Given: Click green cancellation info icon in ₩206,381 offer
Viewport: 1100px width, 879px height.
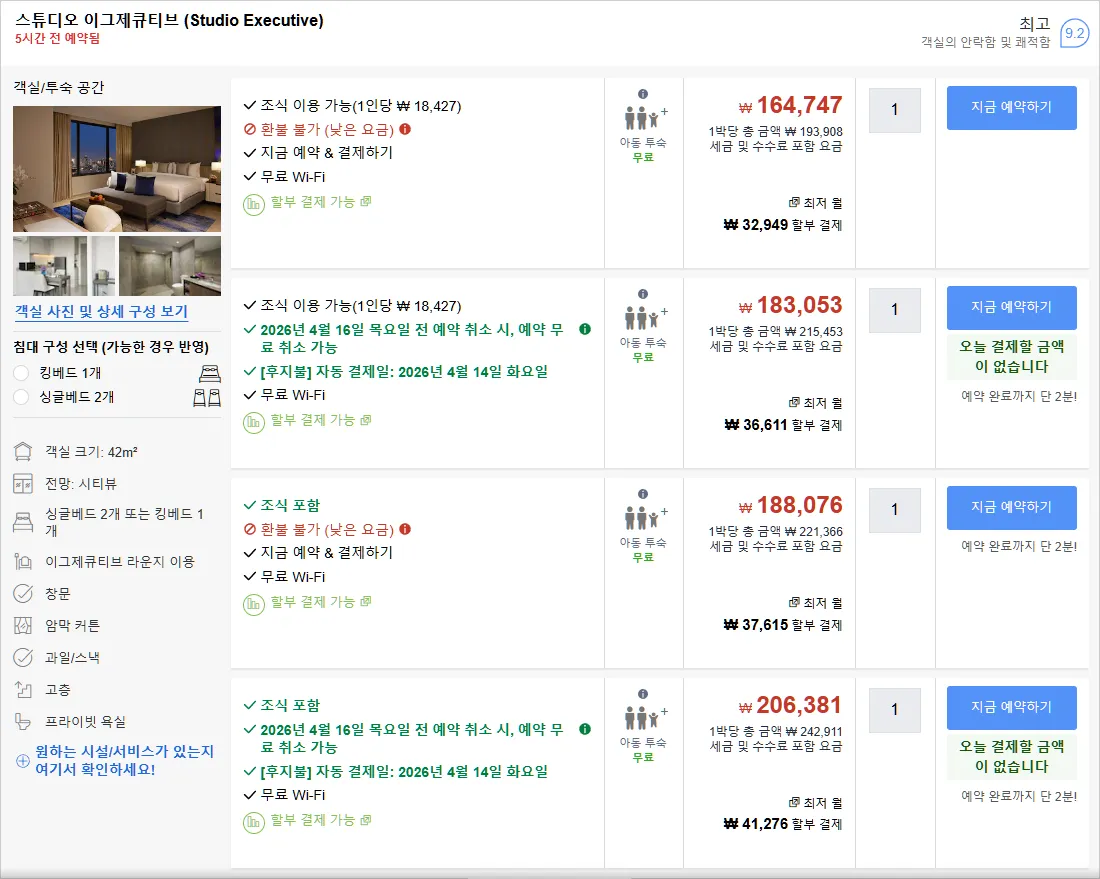Looking at the screenshot, I should click(x=585, y=729).
